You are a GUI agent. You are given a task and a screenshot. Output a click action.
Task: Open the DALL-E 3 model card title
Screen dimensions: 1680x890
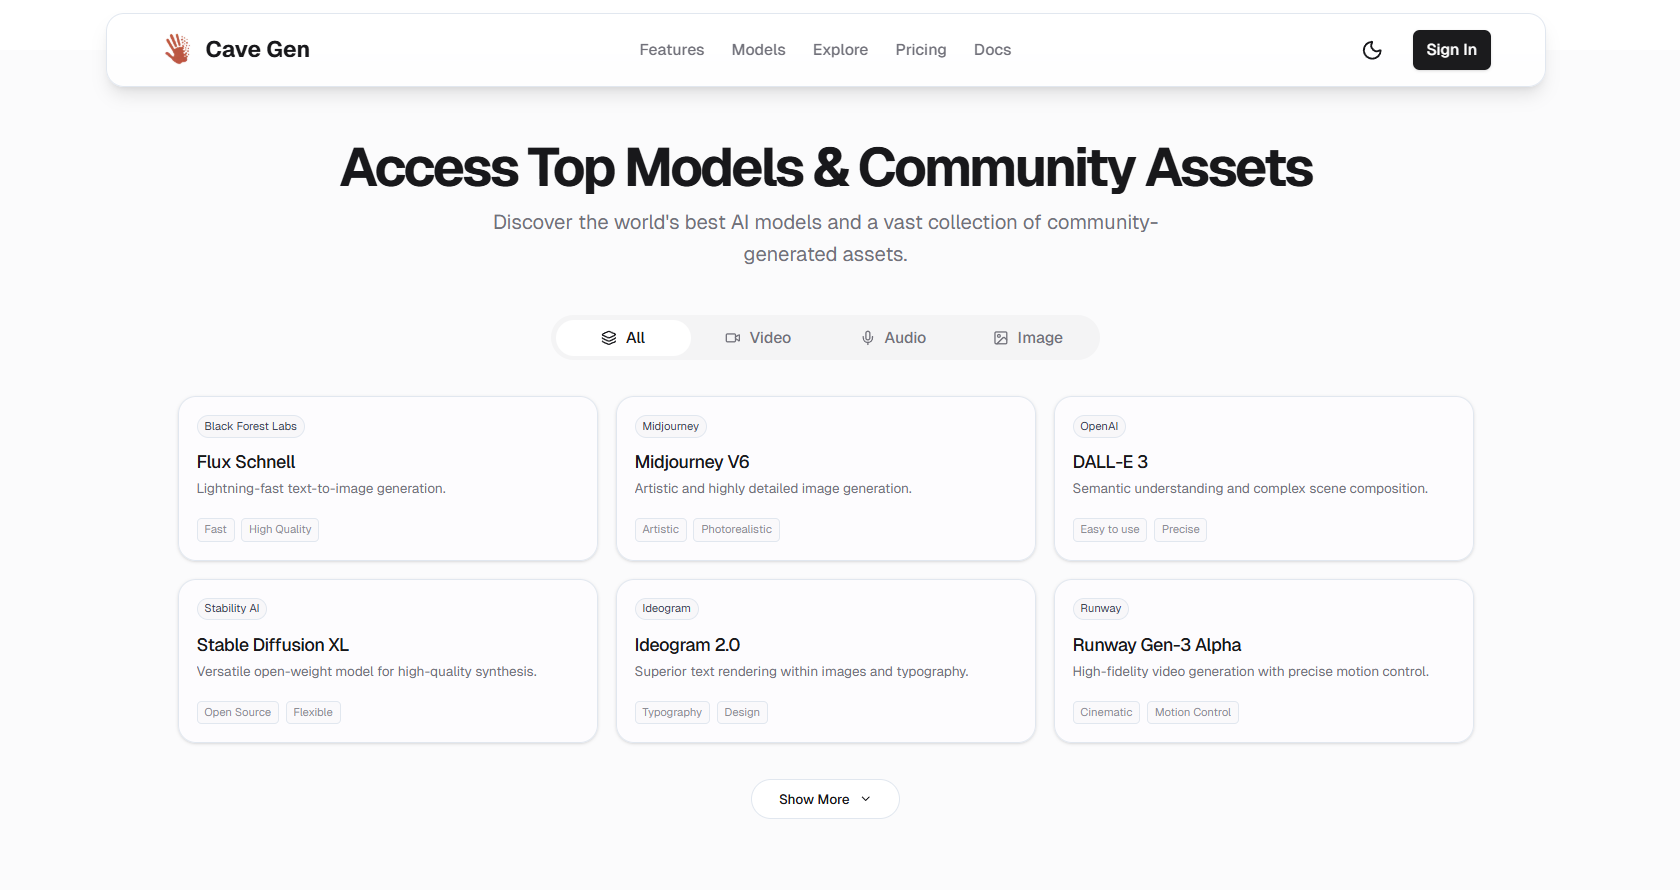(x=1110, y=462)
